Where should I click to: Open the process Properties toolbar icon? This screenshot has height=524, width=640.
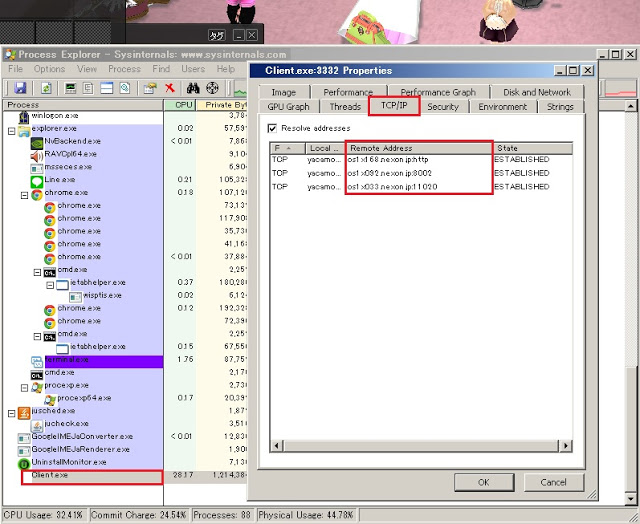click(x=150, y=88)
